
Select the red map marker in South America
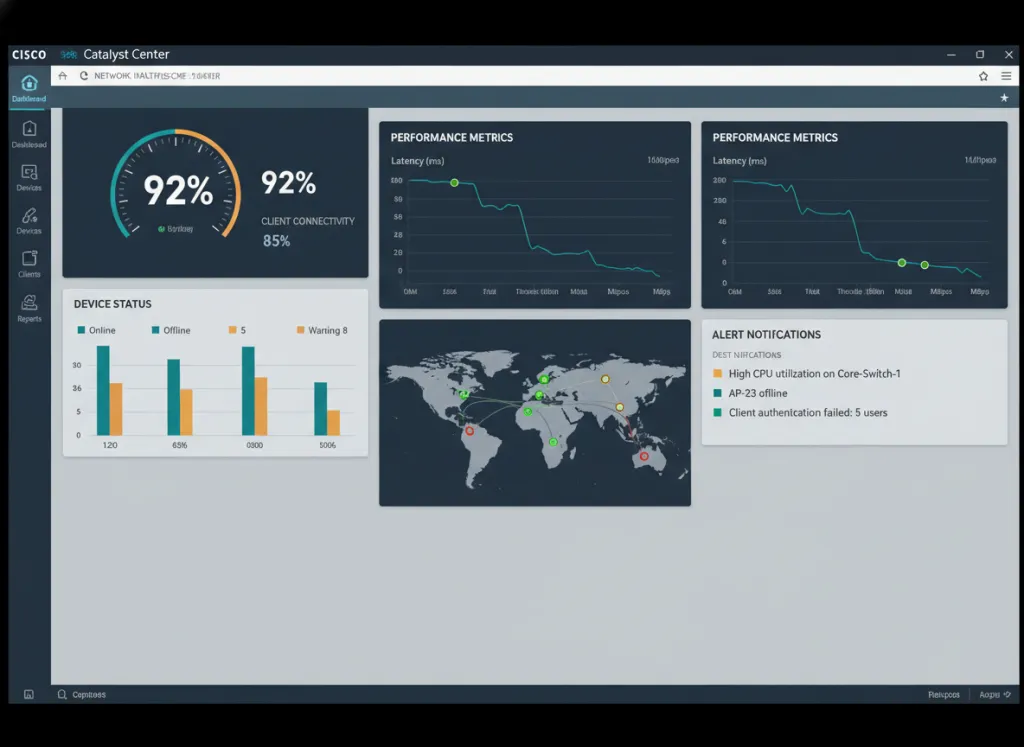[470, 431]
